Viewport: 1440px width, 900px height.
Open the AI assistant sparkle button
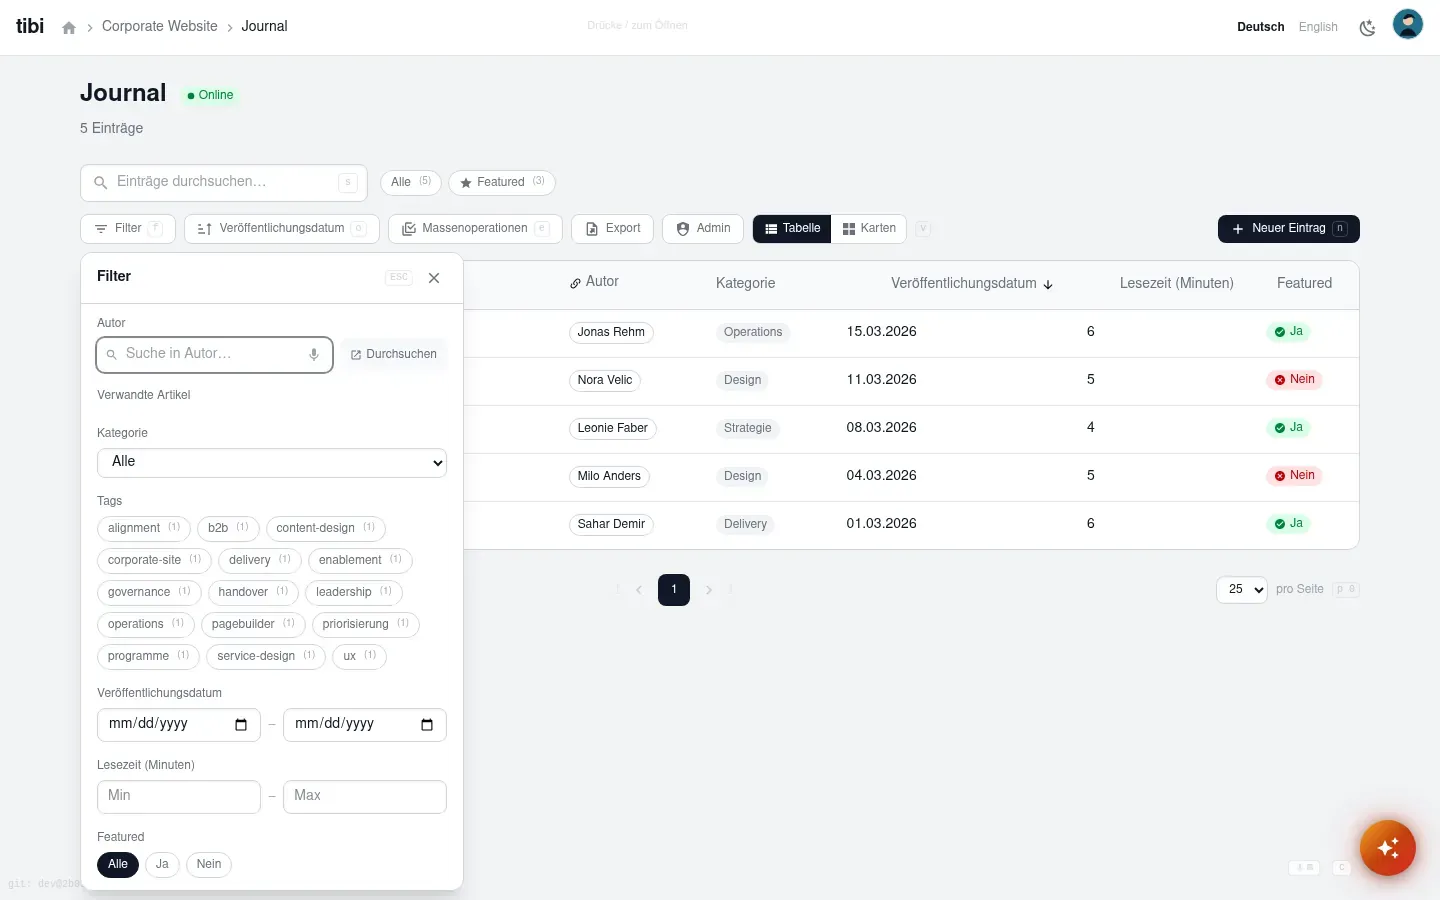tap(1388, 848)
